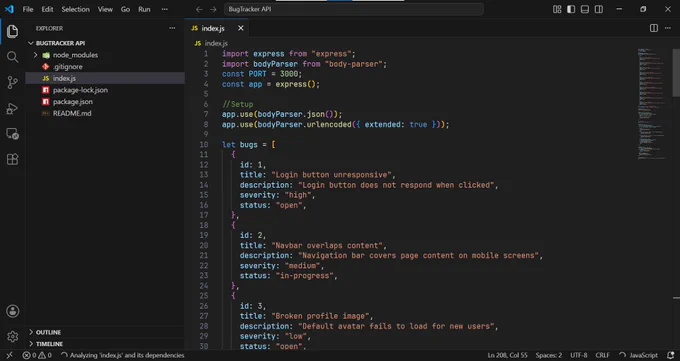Go back with the left arrow
Screen dimensions: 680x361
click(199, 9)
